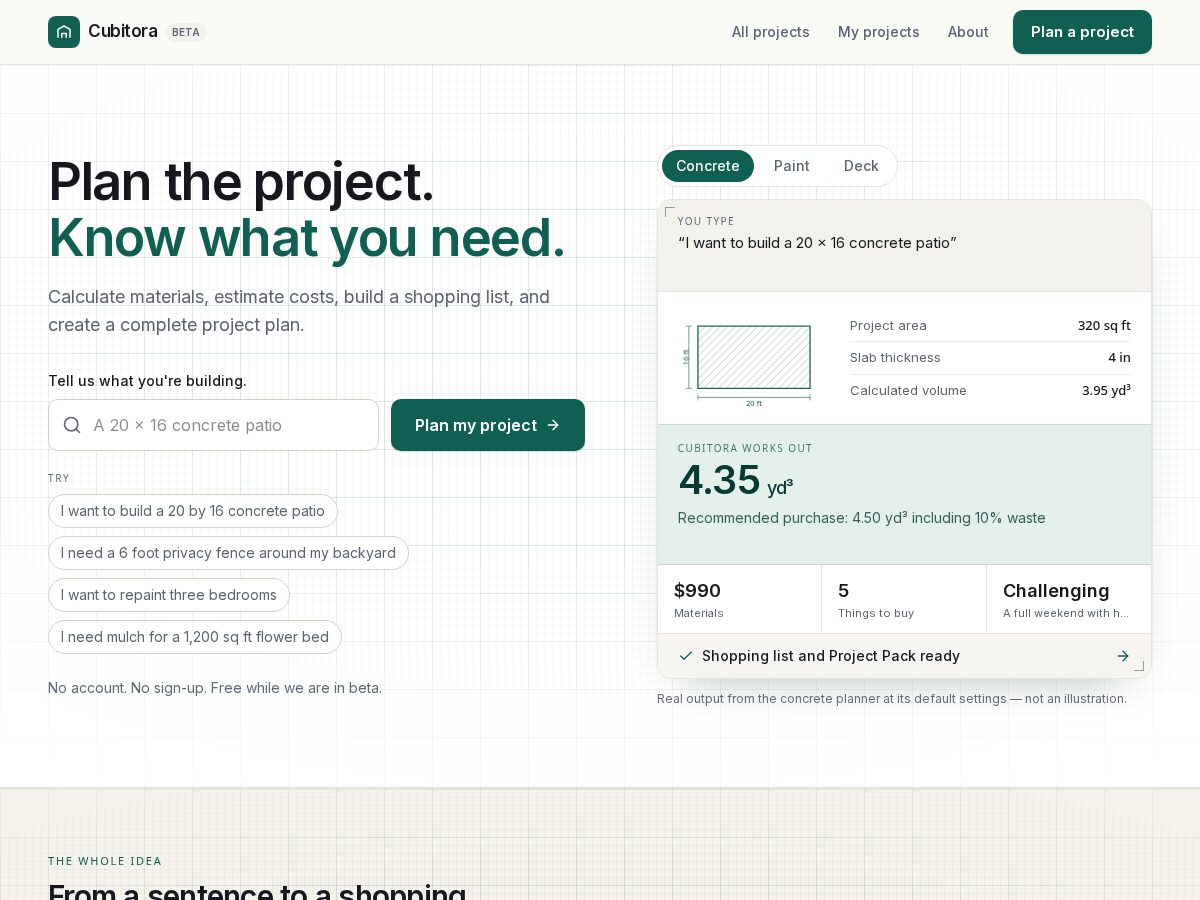
Task: Go to My projects
Action: click(x=879, y=32)
